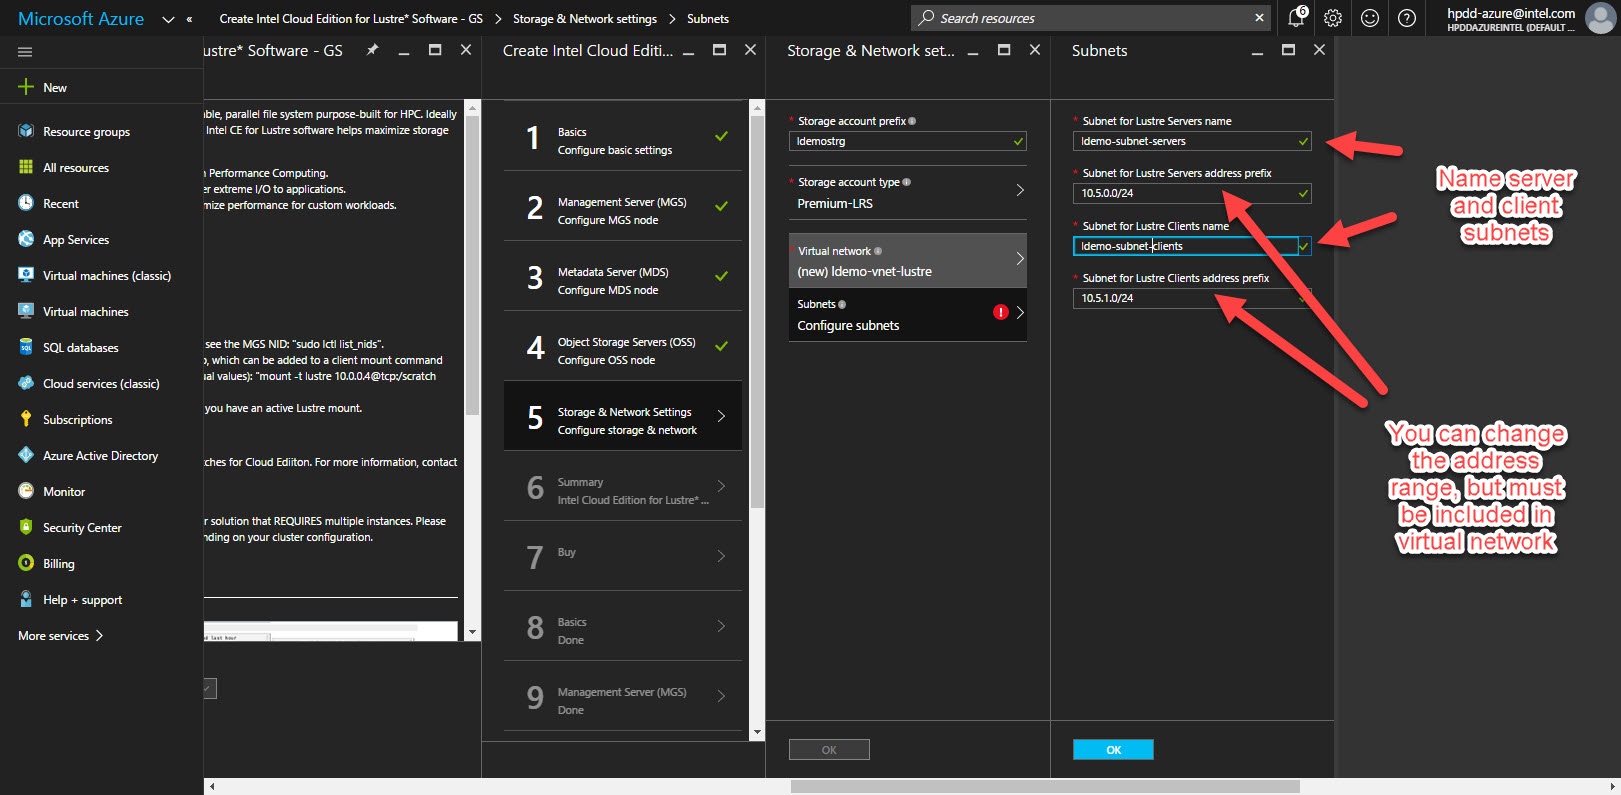Screen dimensions: 1621x795
Task: Open Help + support icon
Action: click(26, 599)
